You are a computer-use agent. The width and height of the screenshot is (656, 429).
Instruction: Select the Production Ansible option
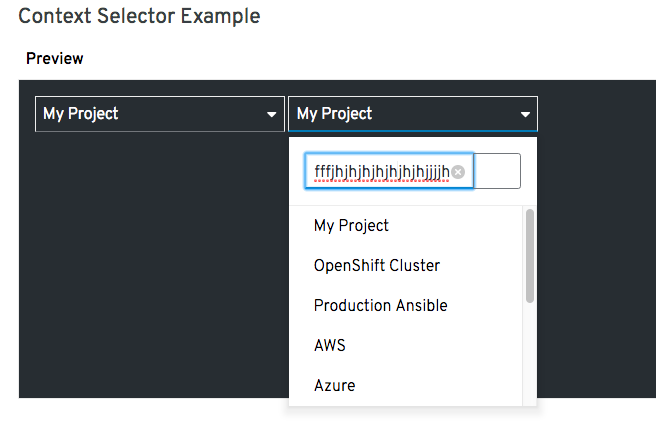click(380, 306)
